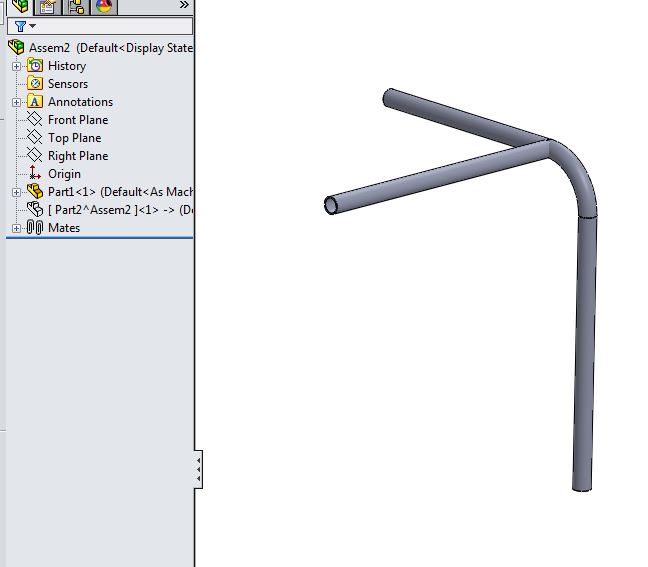Open the DisplayManager color sphere tab
Screen dimensions: 648x567
point(104,6)
